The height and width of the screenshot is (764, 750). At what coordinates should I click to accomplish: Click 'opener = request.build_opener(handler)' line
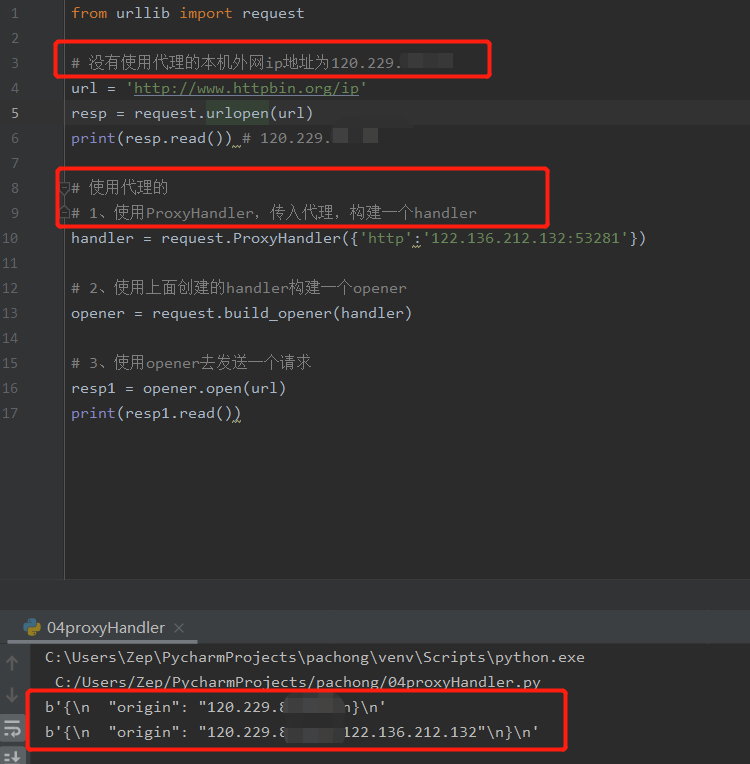[242, 313]
